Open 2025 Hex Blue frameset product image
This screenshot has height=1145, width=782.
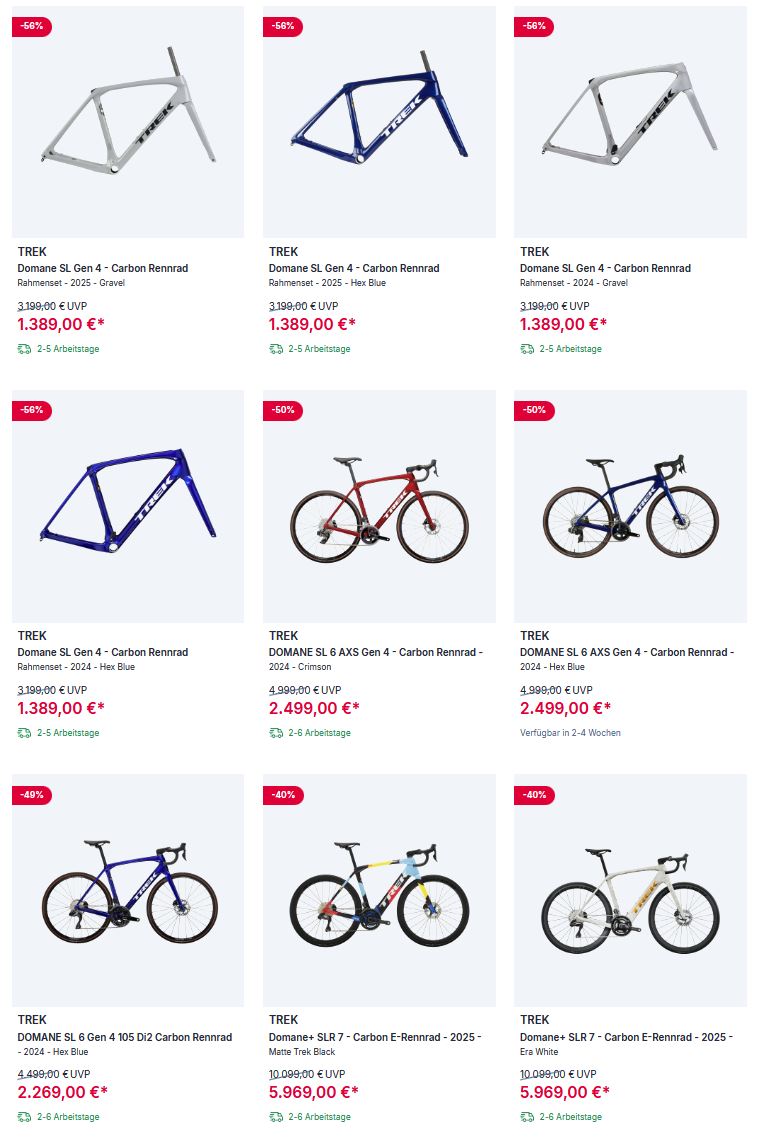click(379, 122)
